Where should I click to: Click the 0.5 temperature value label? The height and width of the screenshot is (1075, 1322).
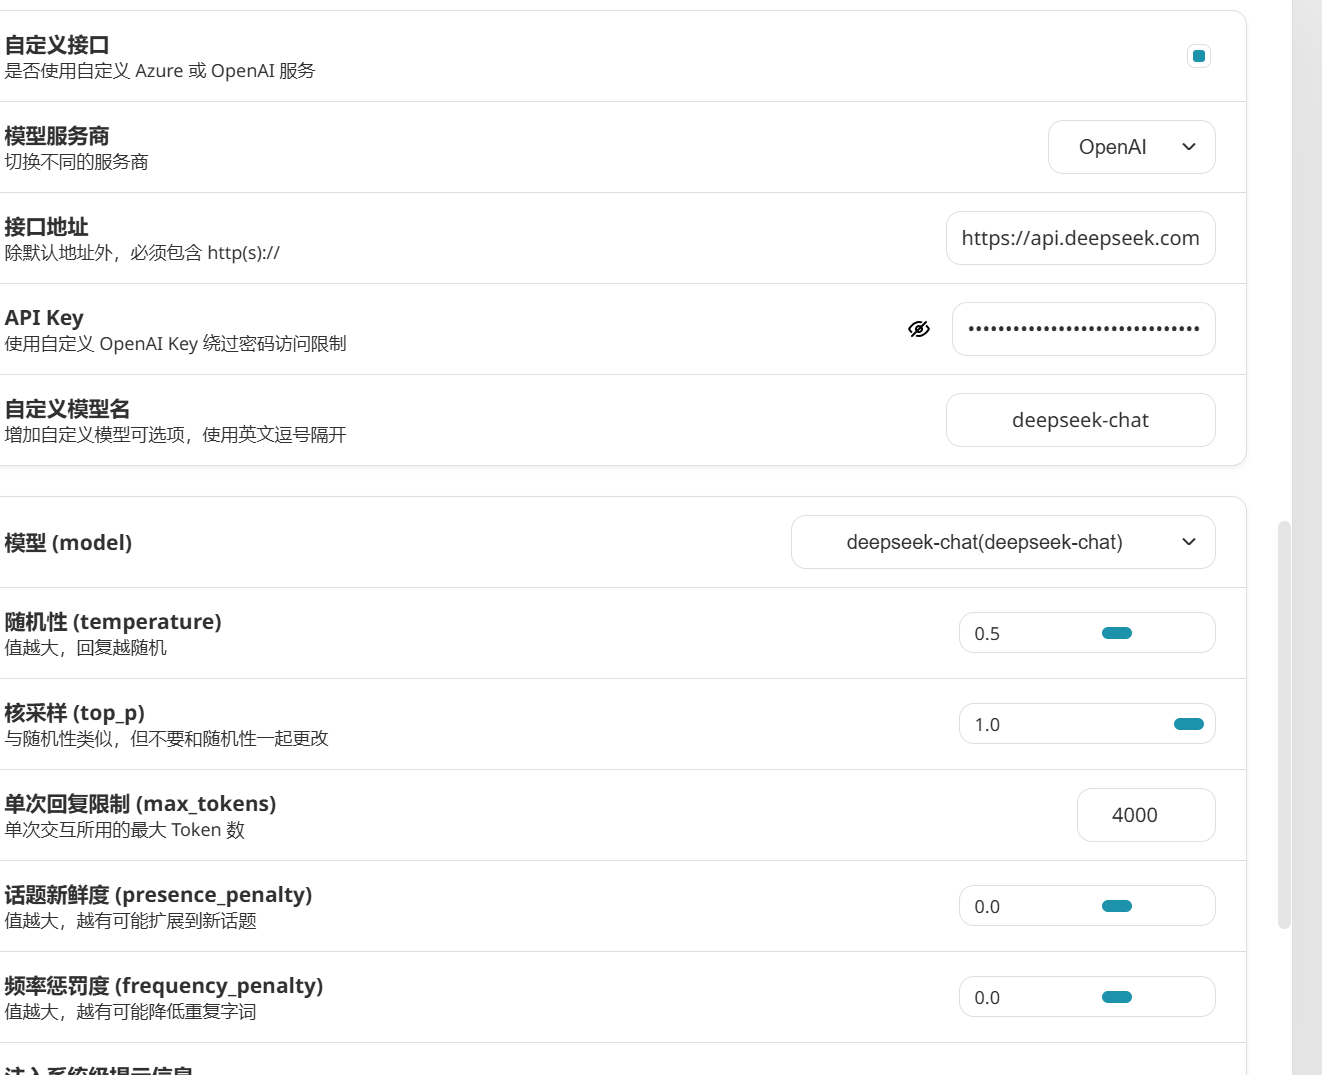(x=987, y=634)
